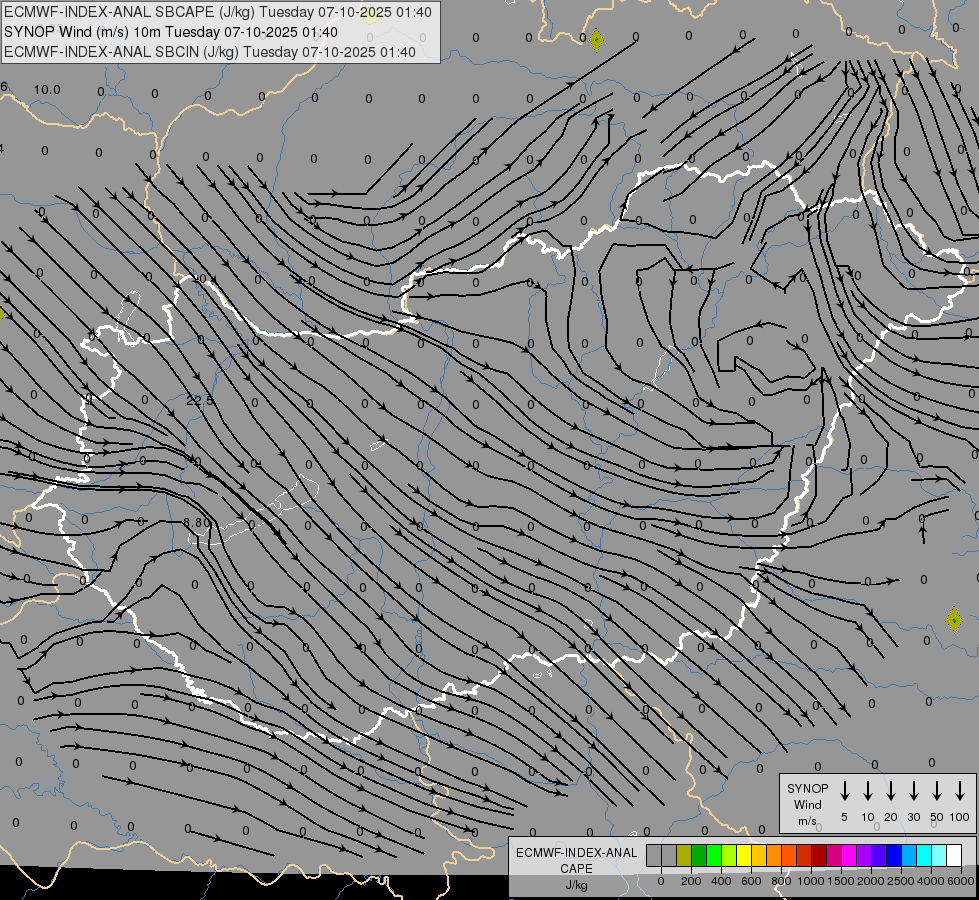Click the 'ECMWF-INDEX-ANAL' label in the CAPE legend
The height and width of the screenshot is (900, 979).
(x=577, y=853)
